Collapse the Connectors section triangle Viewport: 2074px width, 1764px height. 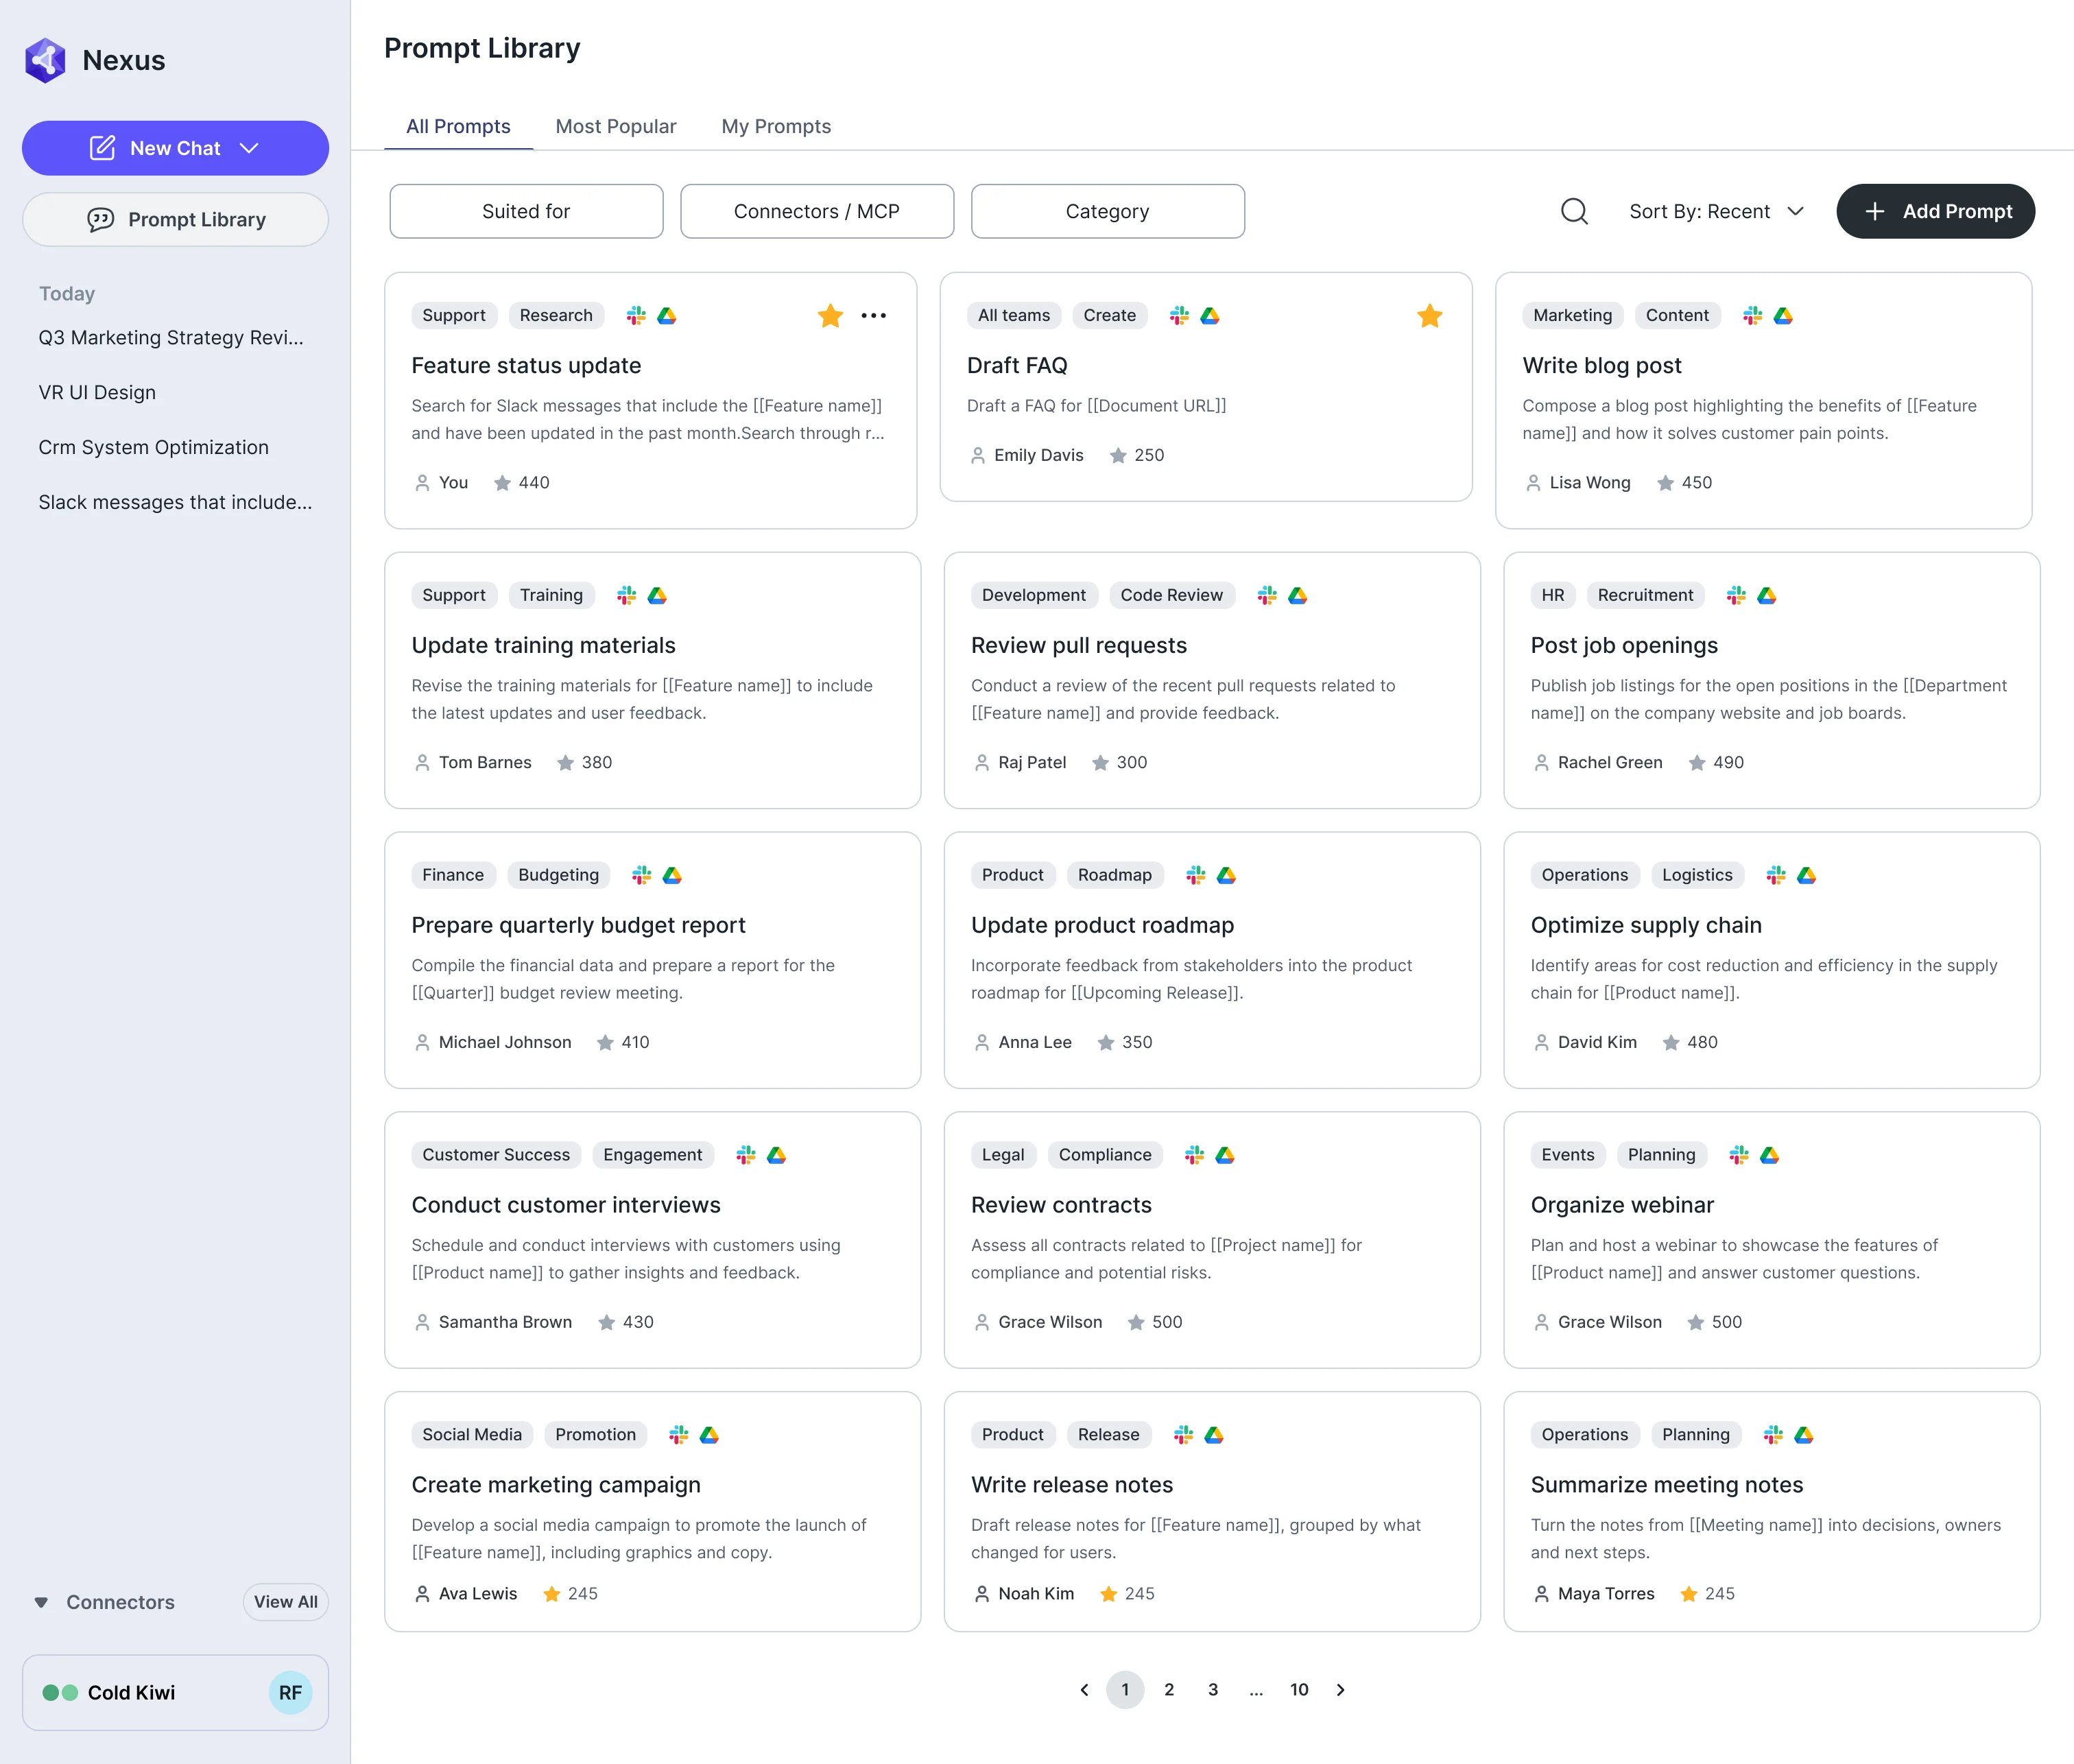tap(41, 1602)
